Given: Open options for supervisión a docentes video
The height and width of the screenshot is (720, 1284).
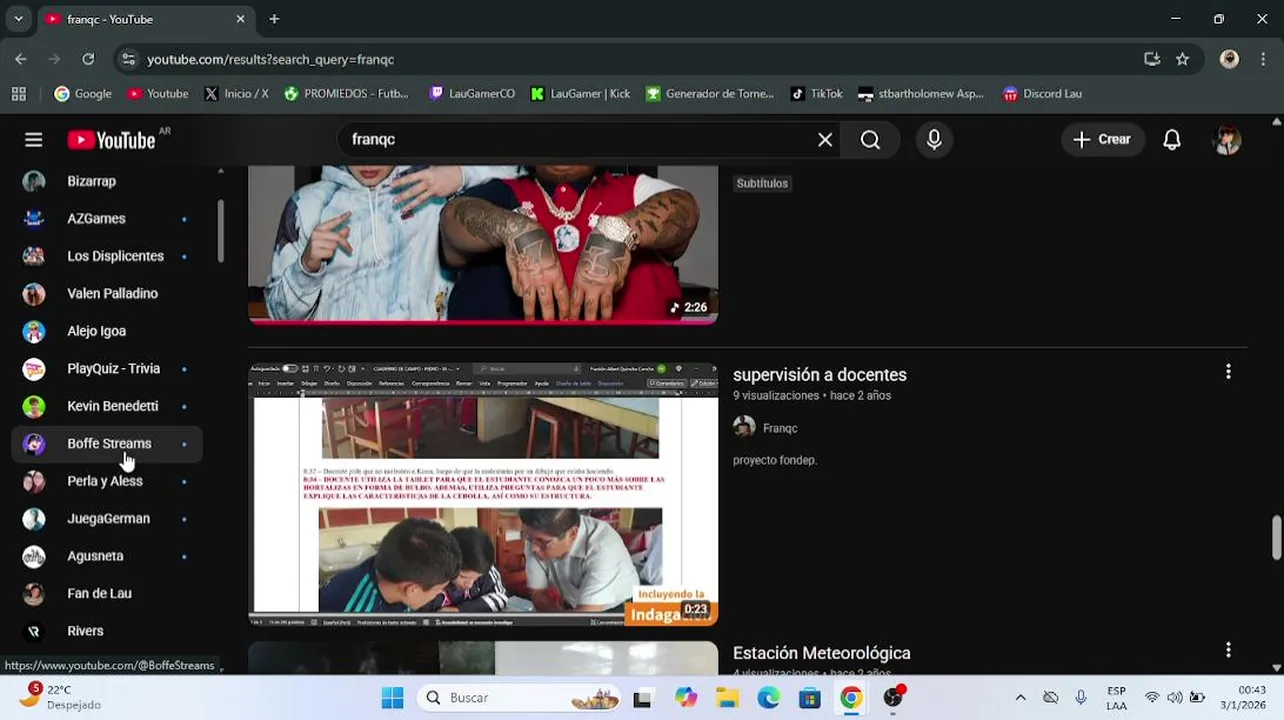Looking at the screenshot, I should [x=1228, y=372].
